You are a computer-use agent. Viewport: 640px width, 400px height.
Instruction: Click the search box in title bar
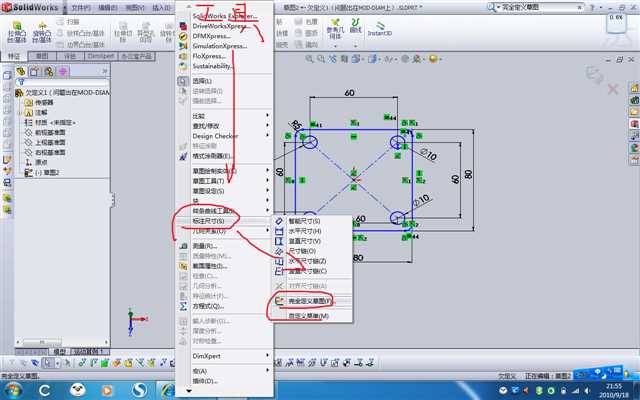[536, 7]
